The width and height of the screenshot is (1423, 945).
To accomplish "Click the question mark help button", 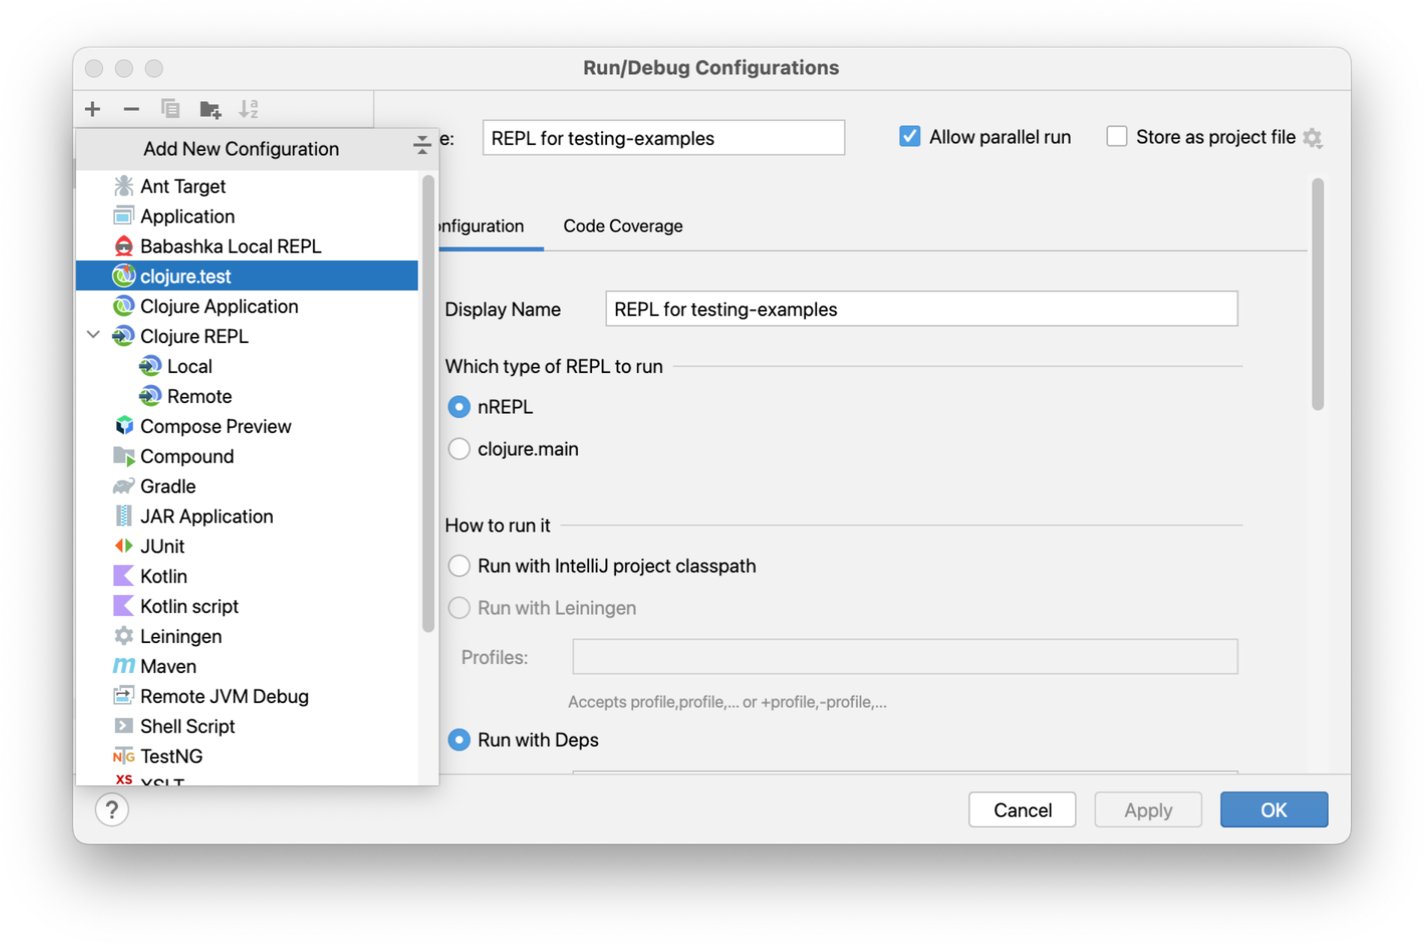I will pos(112,810).
